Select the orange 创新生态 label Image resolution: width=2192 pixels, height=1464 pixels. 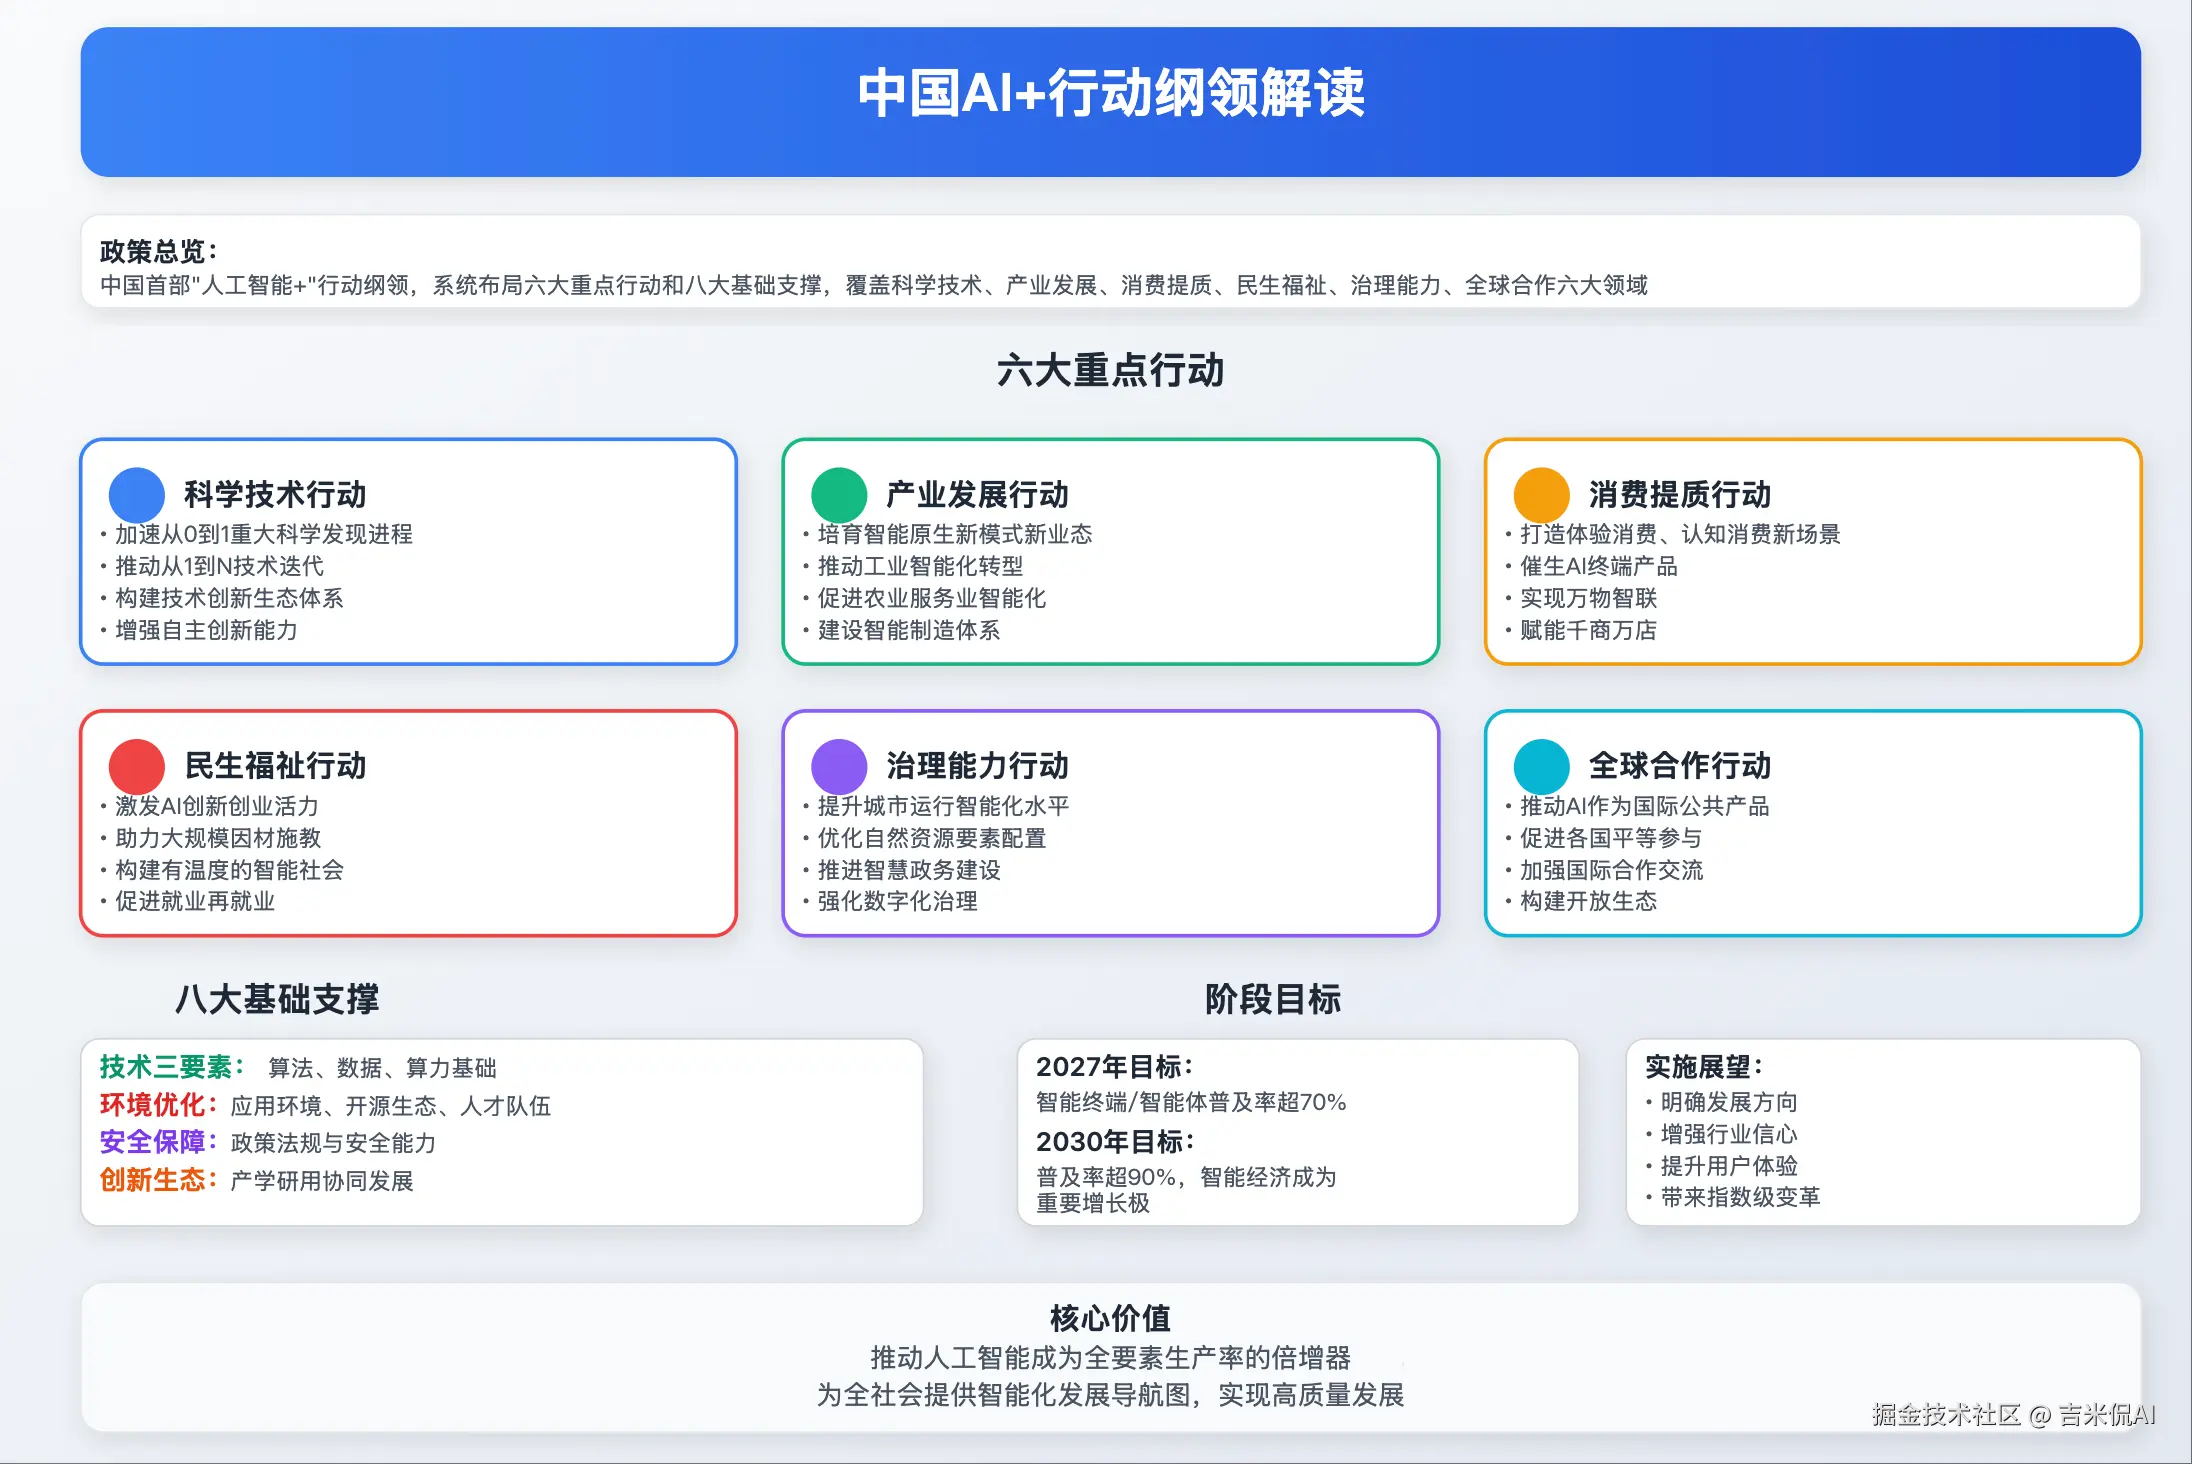(x=154, y=1180)
